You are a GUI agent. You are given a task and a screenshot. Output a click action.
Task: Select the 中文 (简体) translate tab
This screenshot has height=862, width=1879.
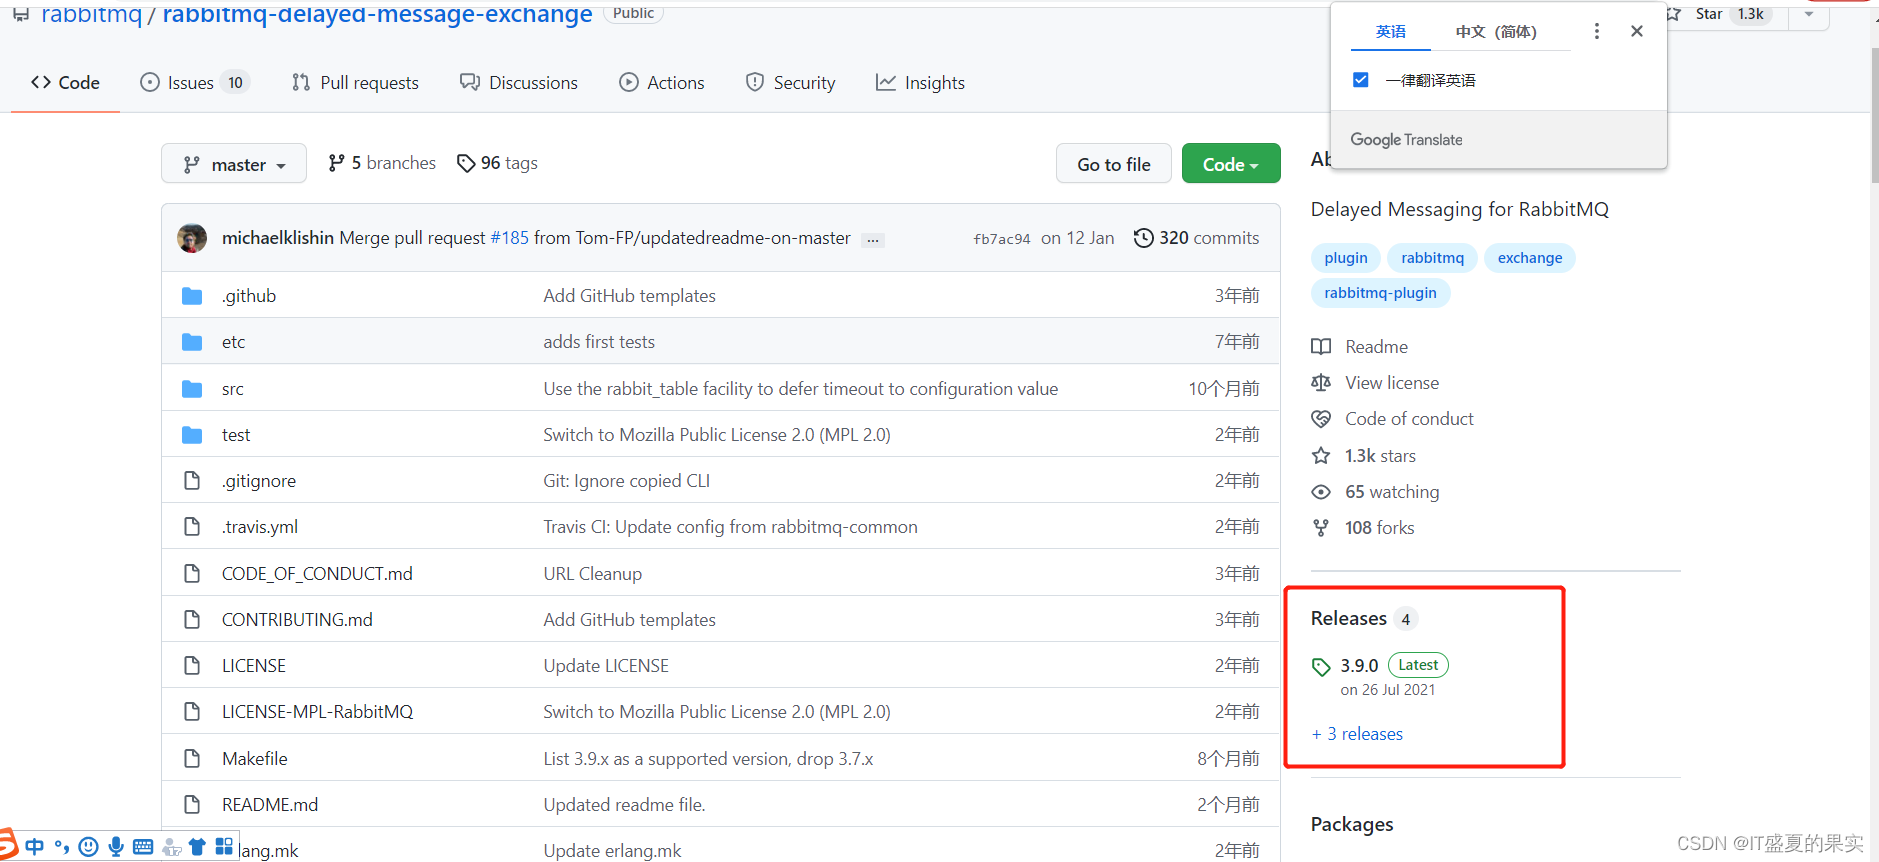tap(1496, 32)
